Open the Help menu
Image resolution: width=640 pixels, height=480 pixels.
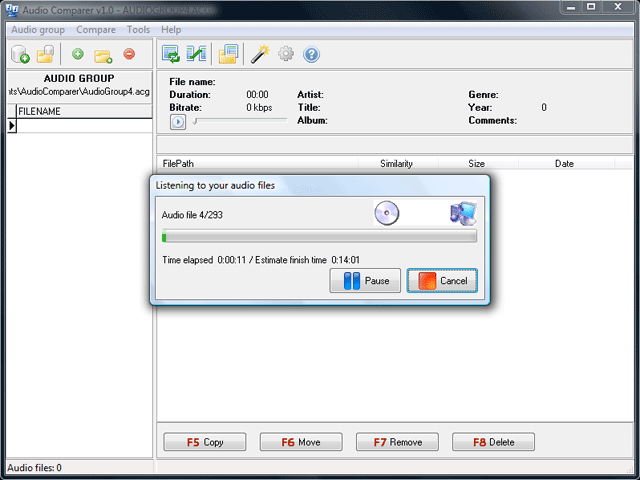tap(171, 30)
